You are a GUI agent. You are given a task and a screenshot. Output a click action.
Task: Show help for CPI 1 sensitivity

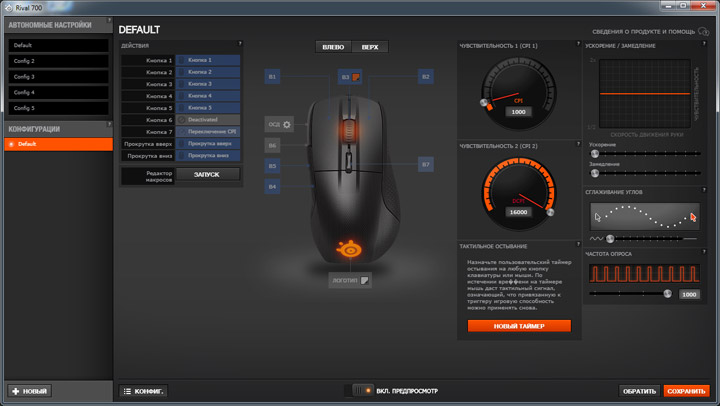pos(578,44)
